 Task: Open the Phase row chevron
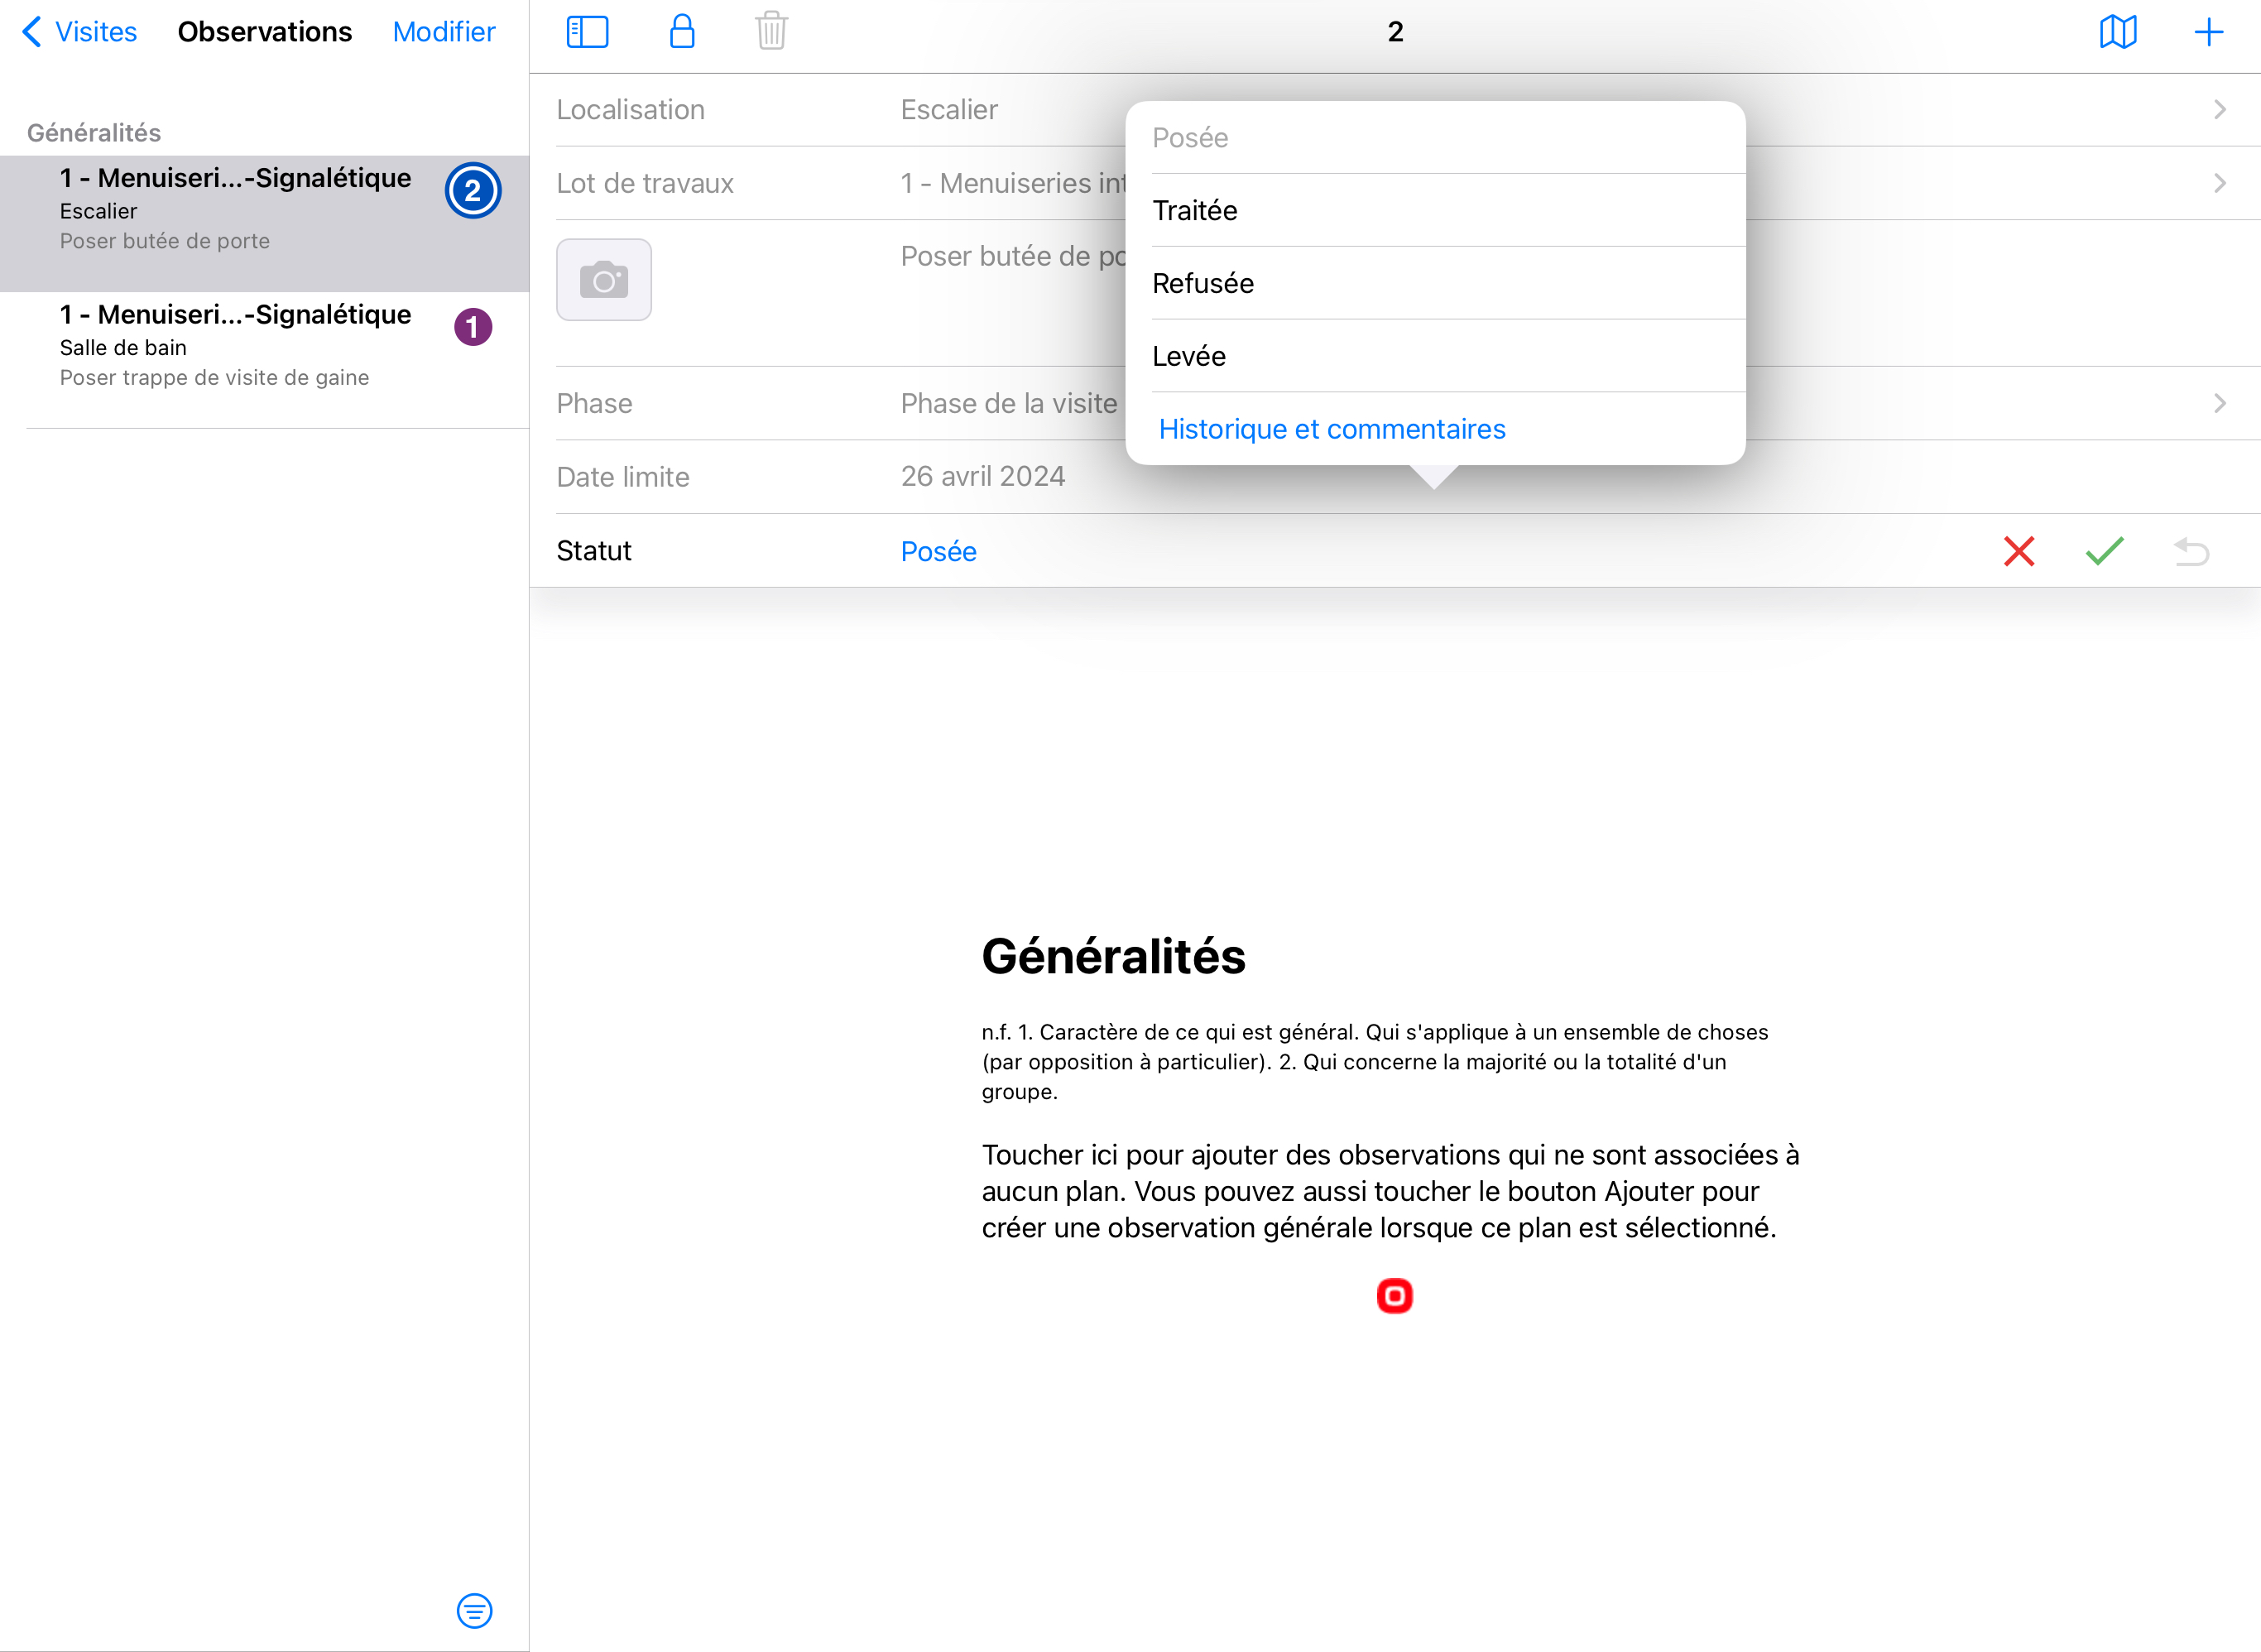click(x=2219, y=403)
